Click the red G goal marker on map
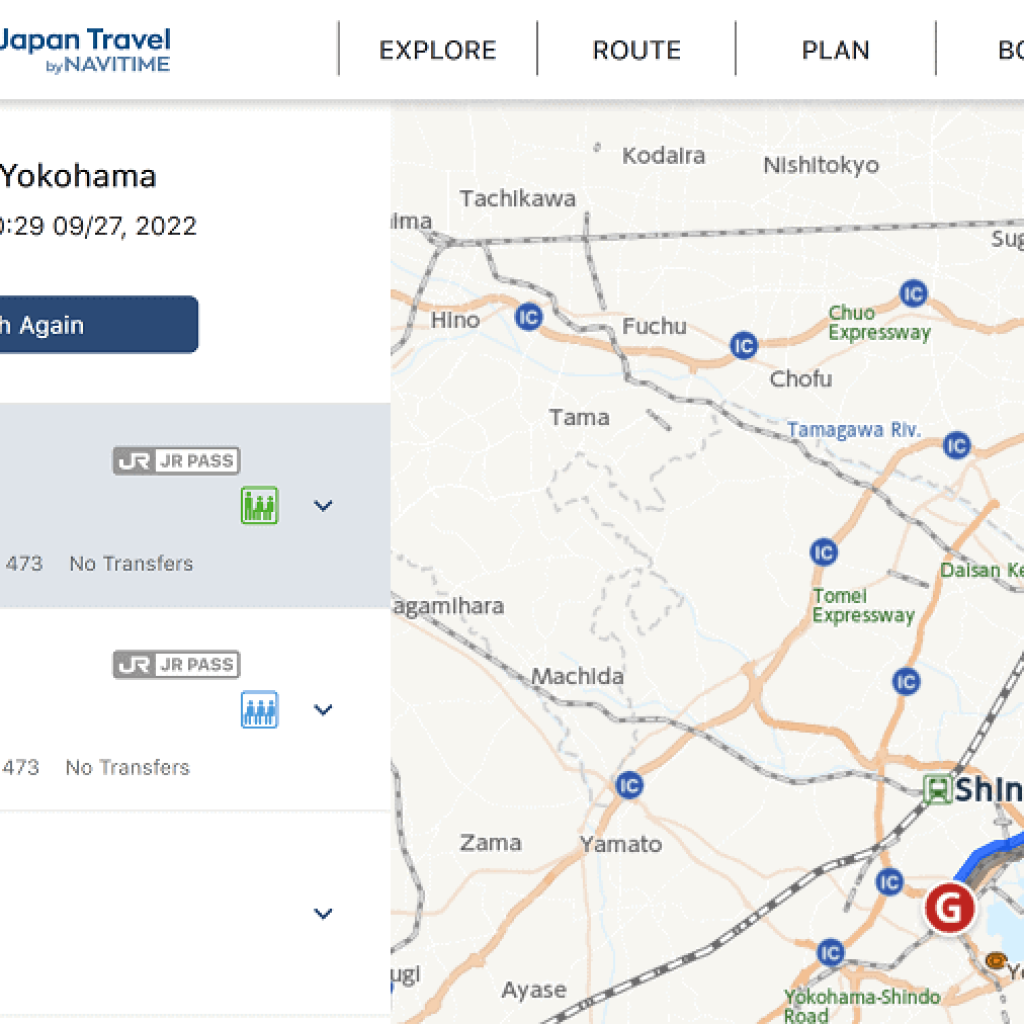The width and height of the screenshot is (1024, 1024). point(948,908)
